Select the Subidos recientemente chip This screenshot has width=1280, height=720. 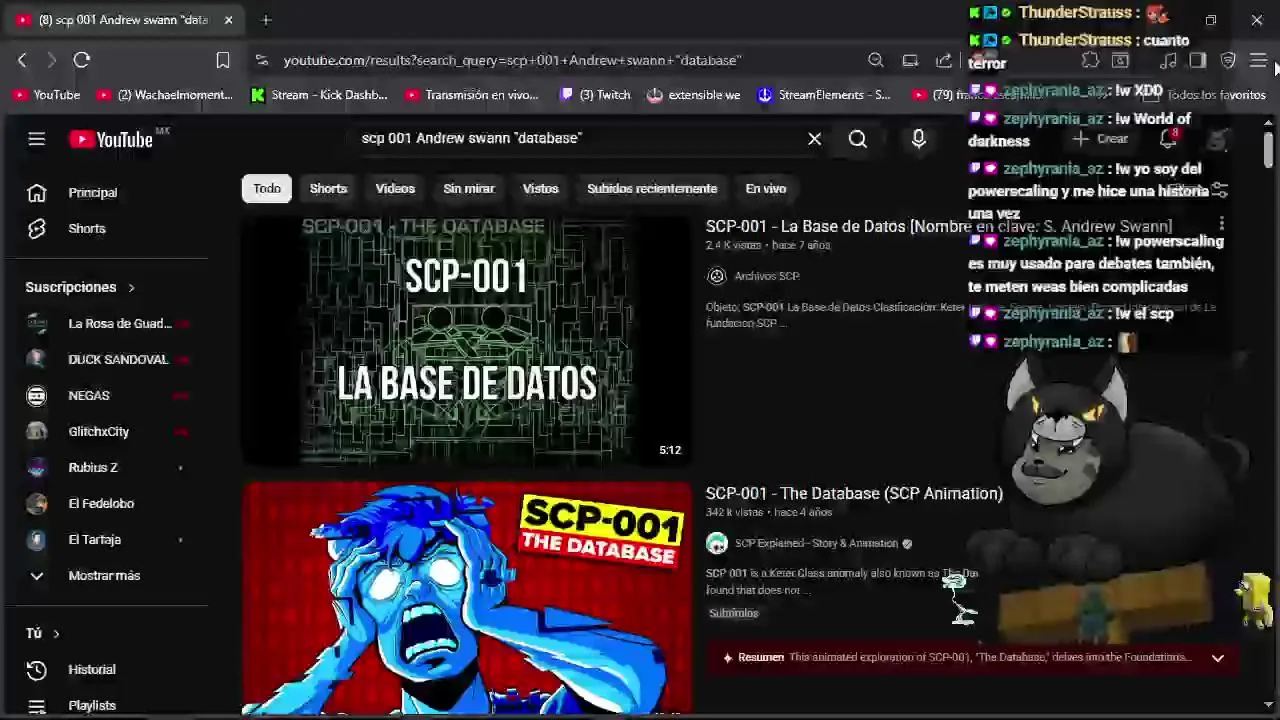[652, 188]
